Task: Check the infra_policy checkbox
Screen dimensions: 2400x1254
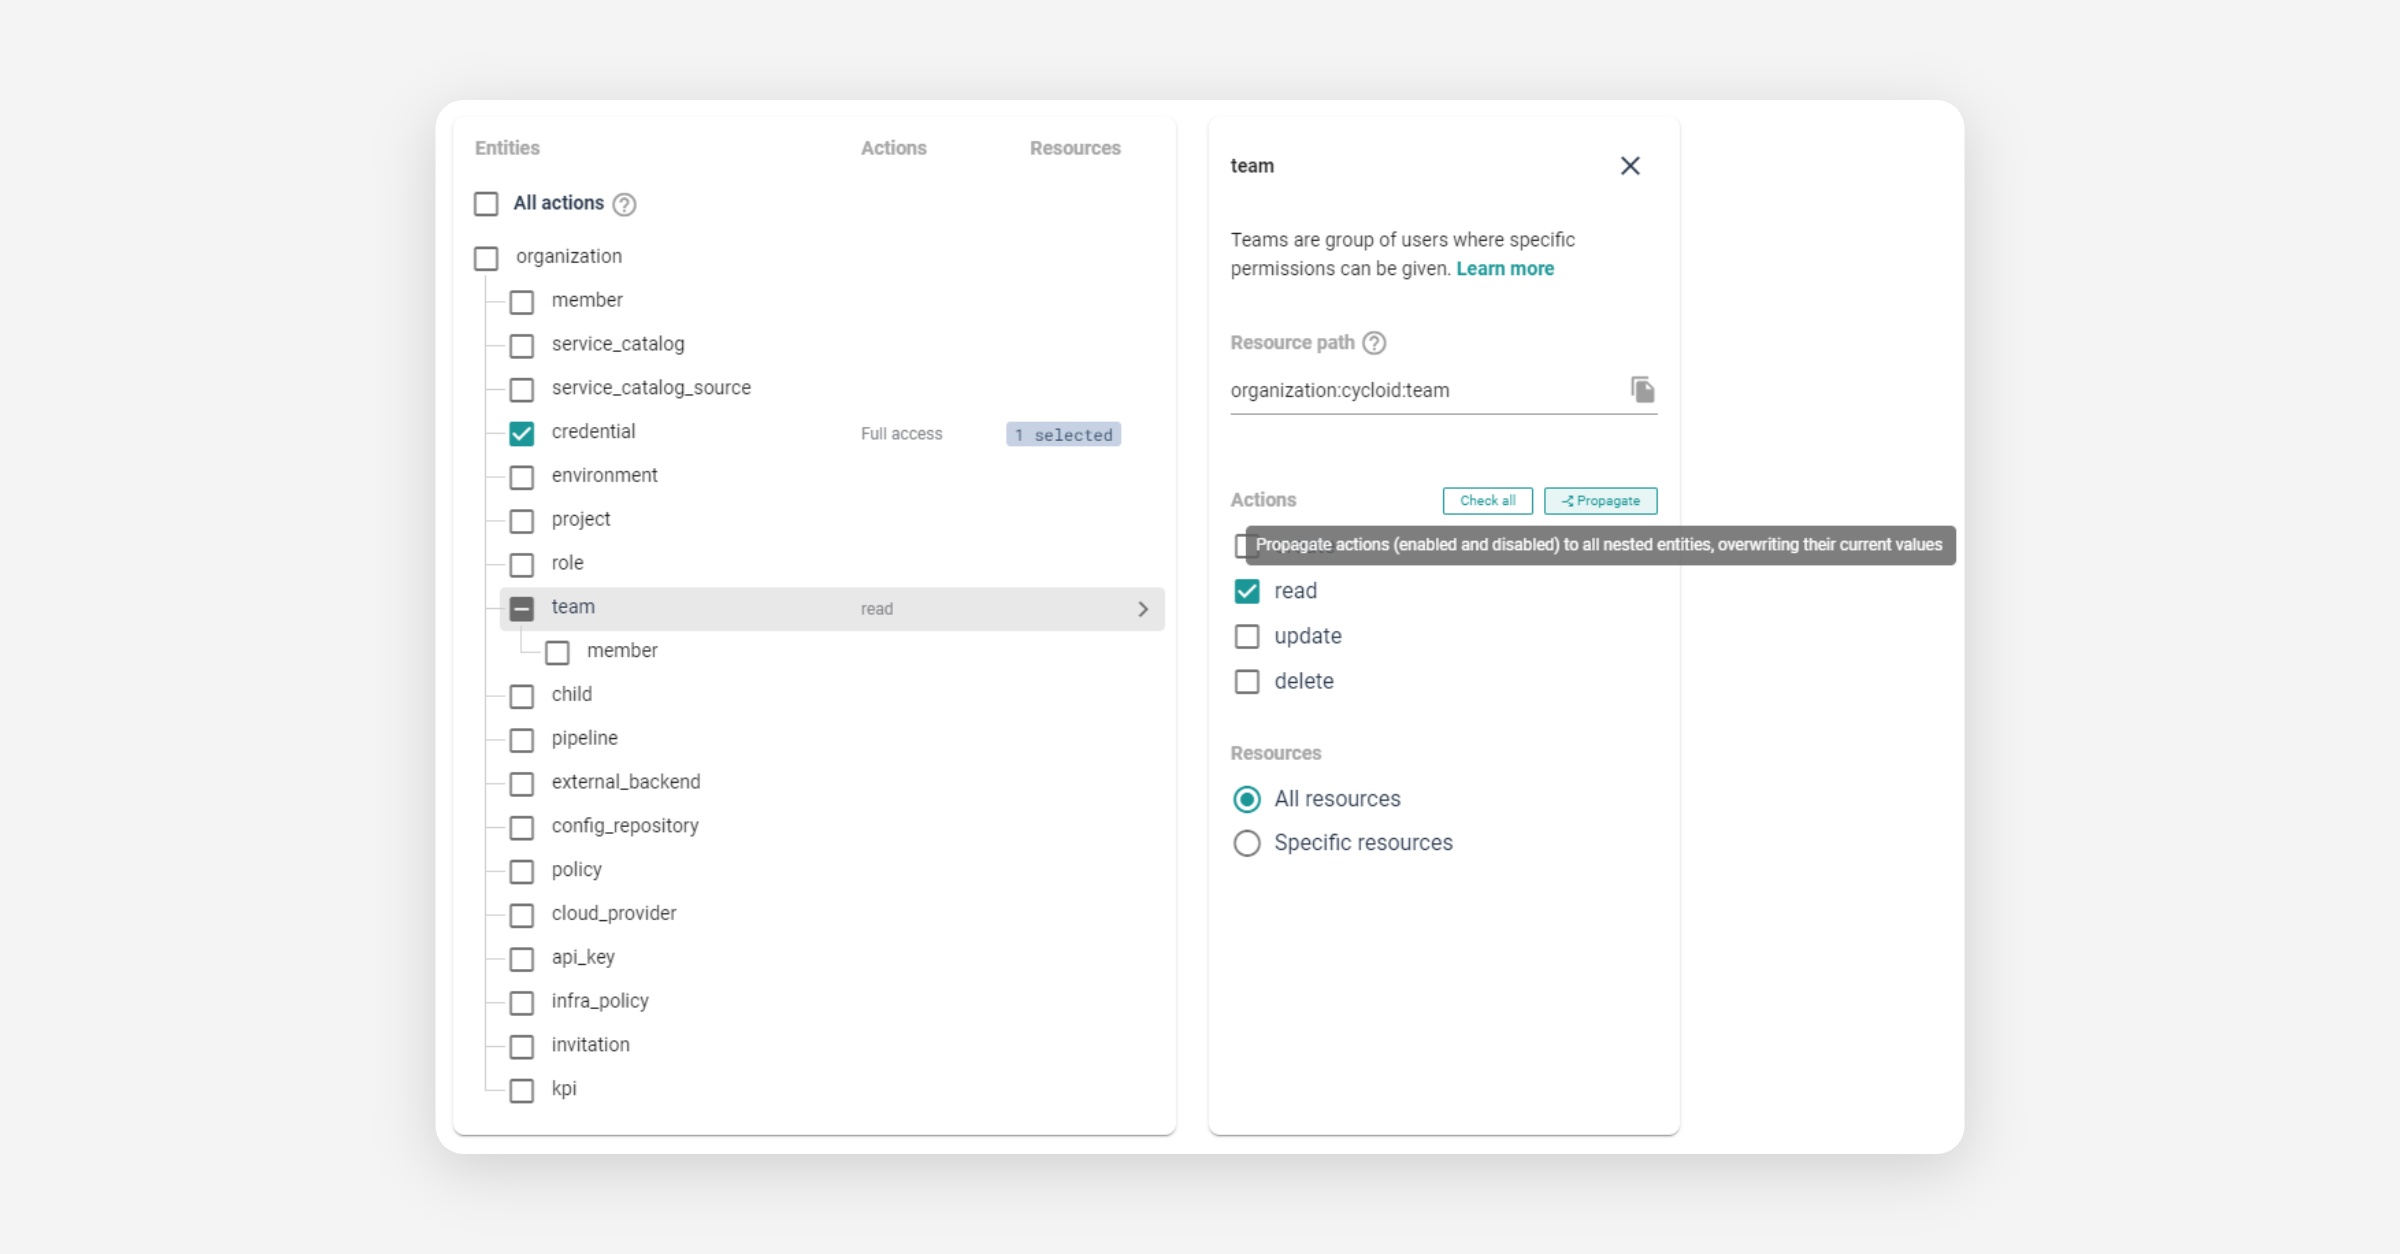Action: tap(522, 1003)
